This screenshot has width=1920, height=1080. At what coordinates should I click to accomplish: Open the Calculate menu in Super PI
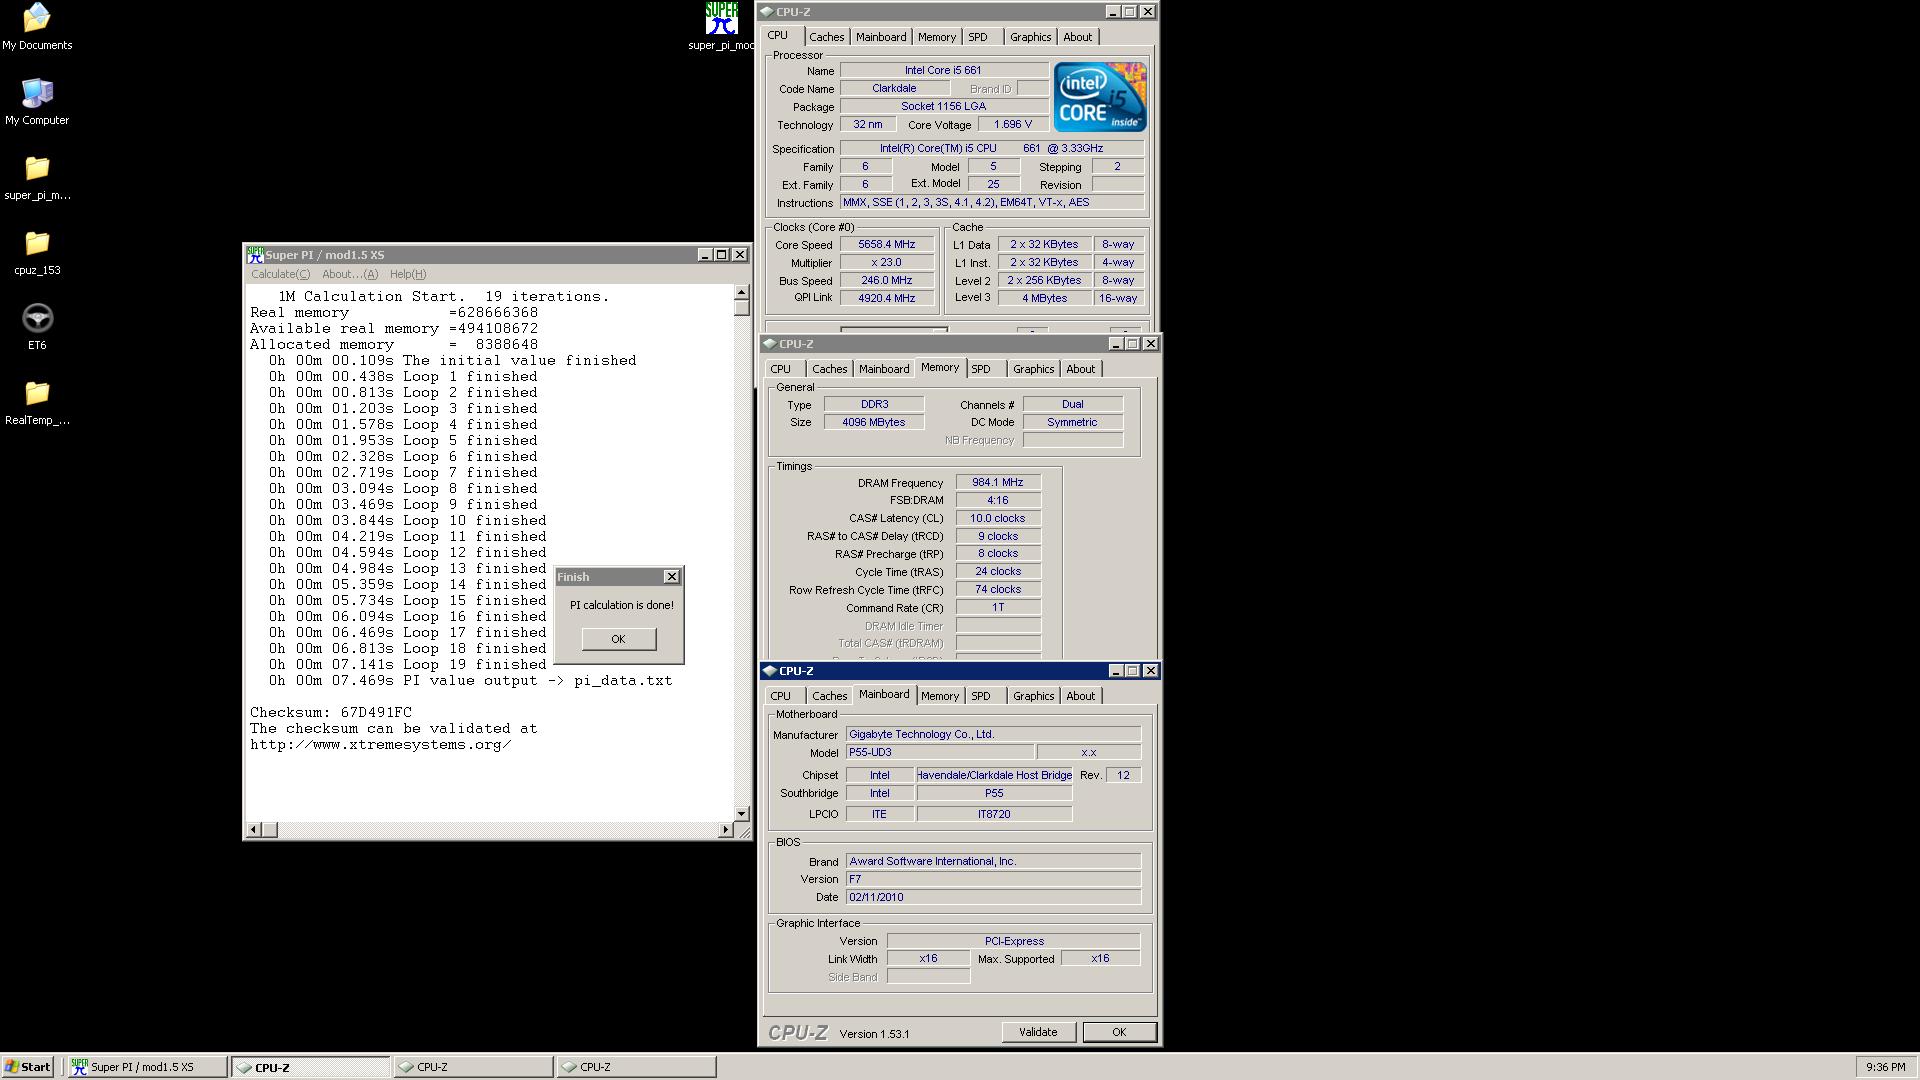pyautogui.click(x=280, y=274)
